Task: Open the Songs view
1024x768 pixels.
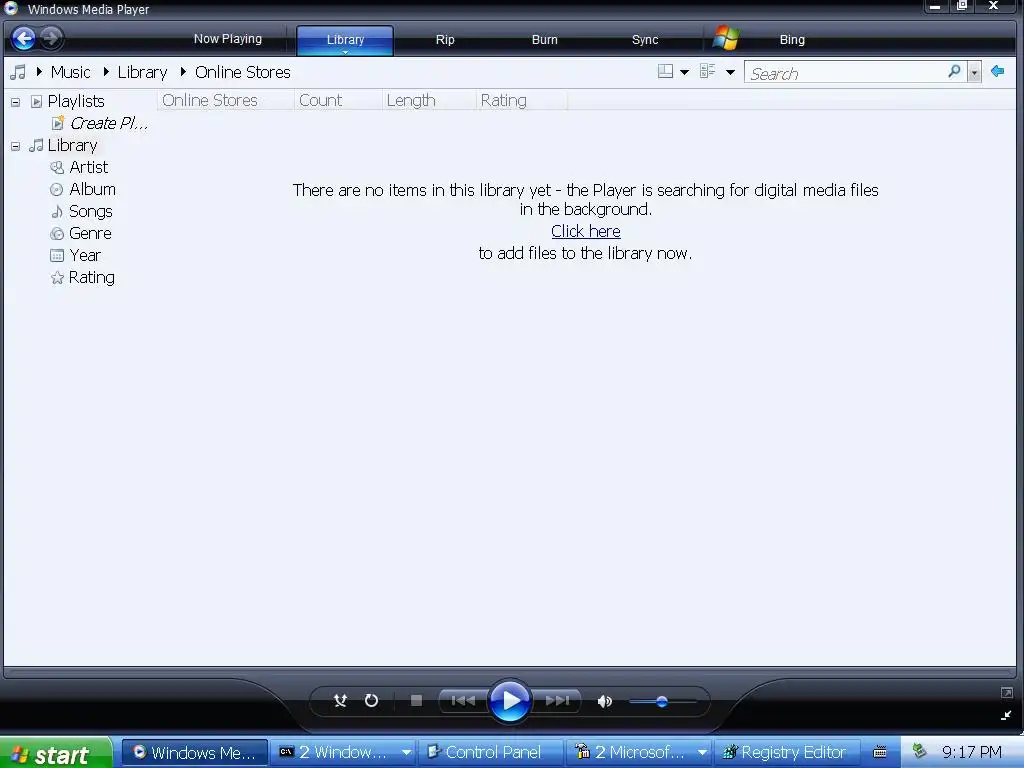Action: tap(91, 212)
